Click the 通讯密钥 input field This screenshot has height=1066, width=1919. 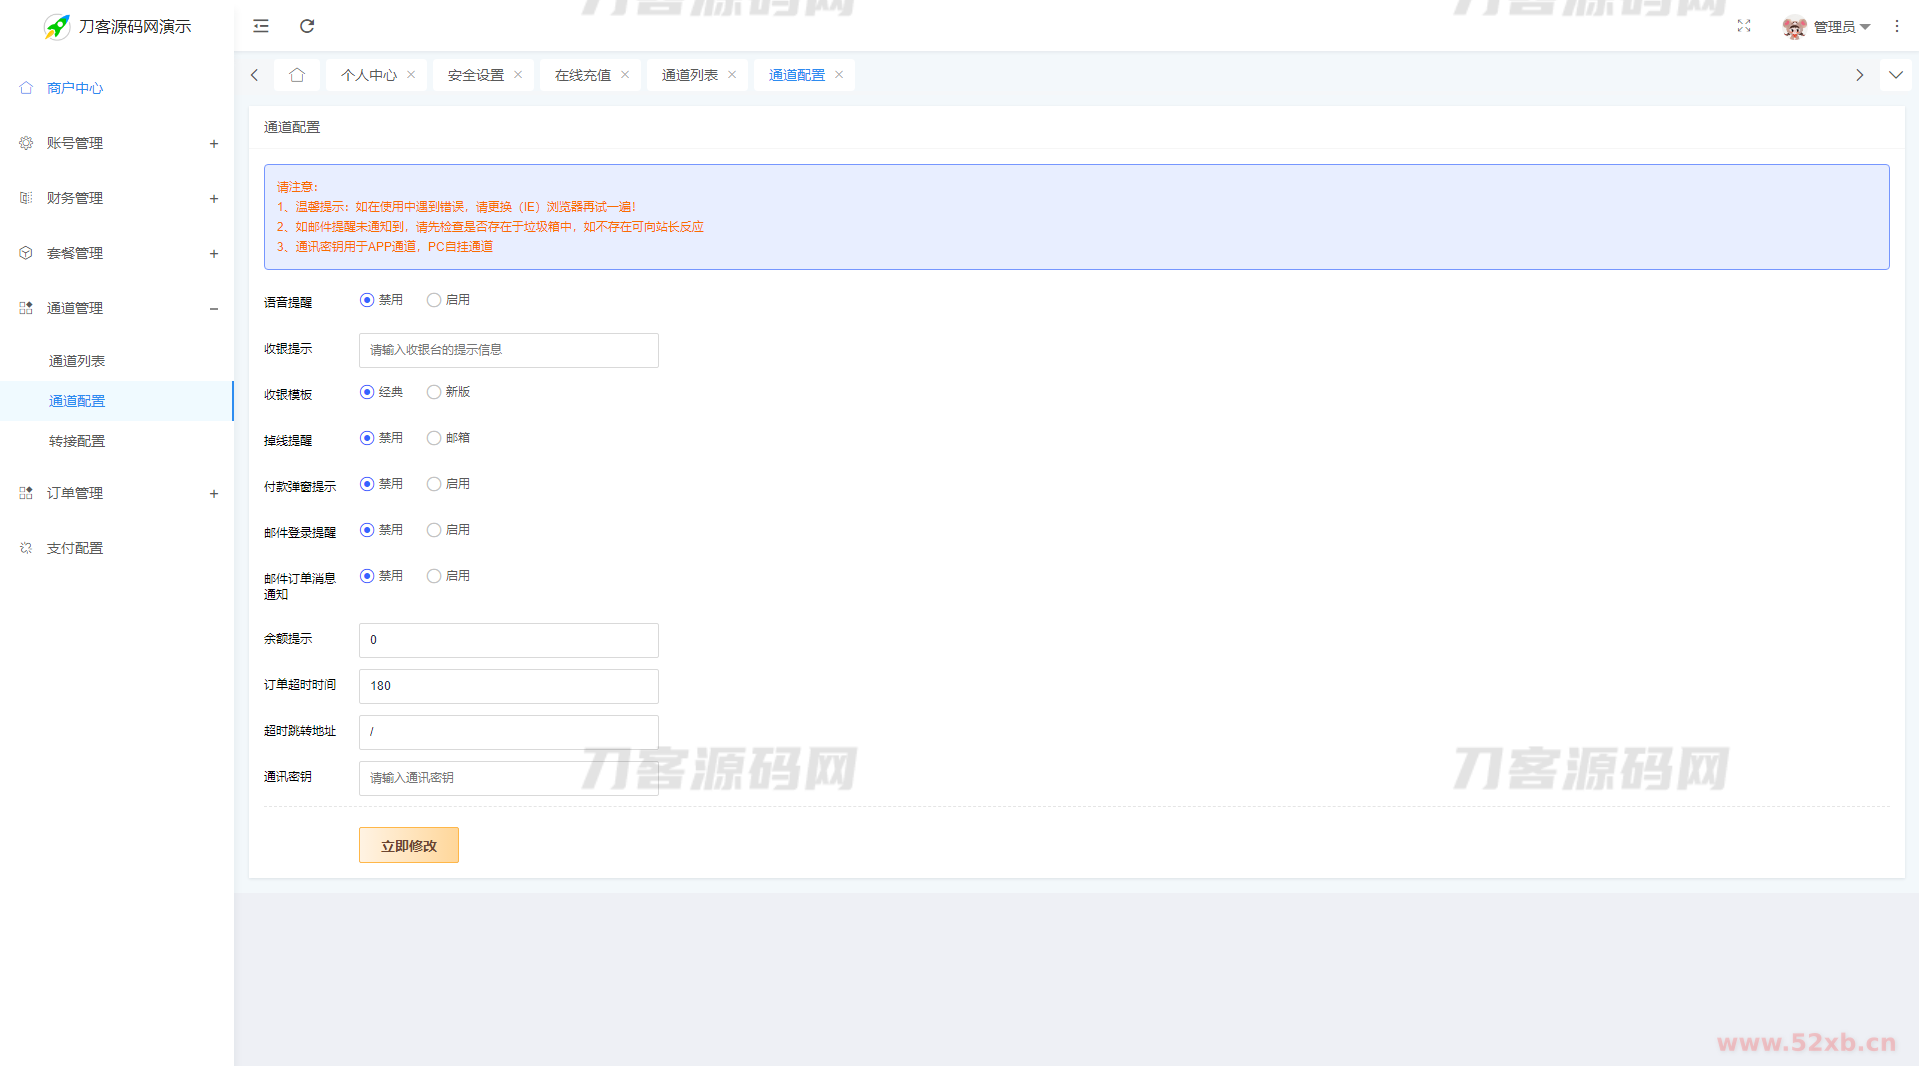508,778
